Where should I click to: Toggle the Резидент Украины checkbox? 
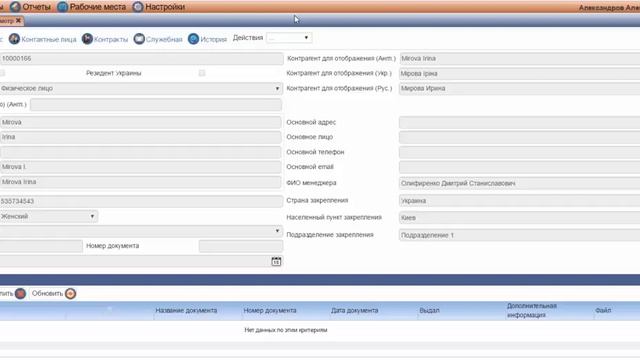202,73
